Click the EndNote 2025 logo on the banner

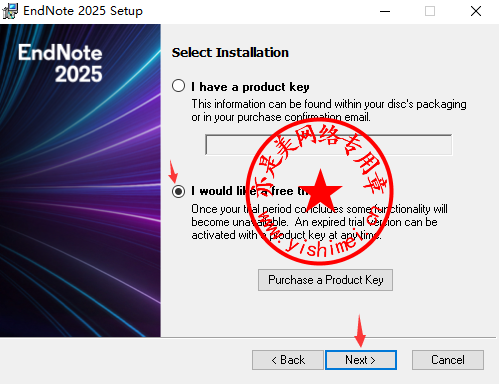tap(60, 63)
